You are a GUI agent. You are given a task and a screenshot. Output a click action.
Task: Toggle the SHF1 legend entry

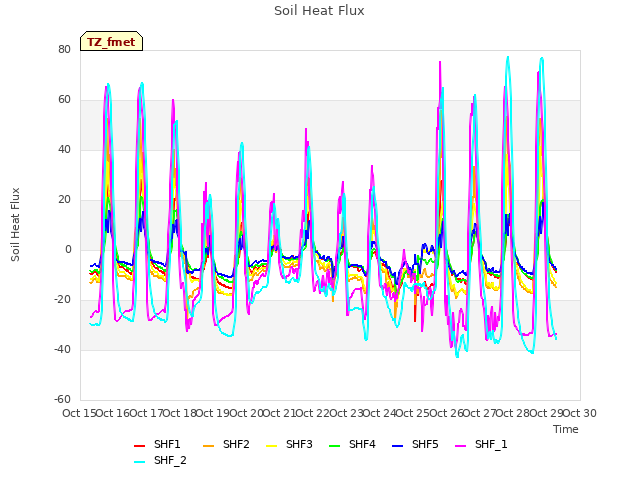[x=157, y=444]
